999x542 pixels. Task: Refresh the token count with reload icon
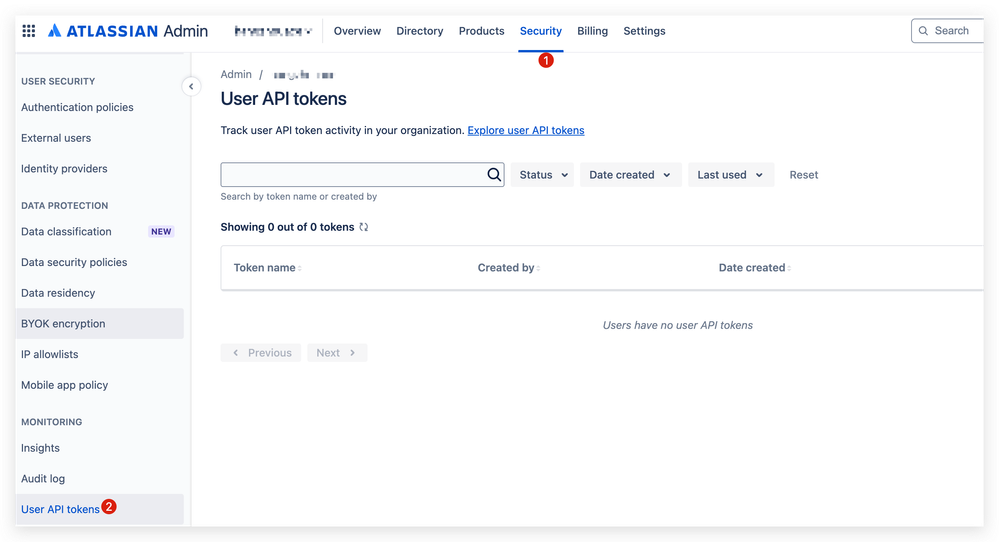[364, 227]
